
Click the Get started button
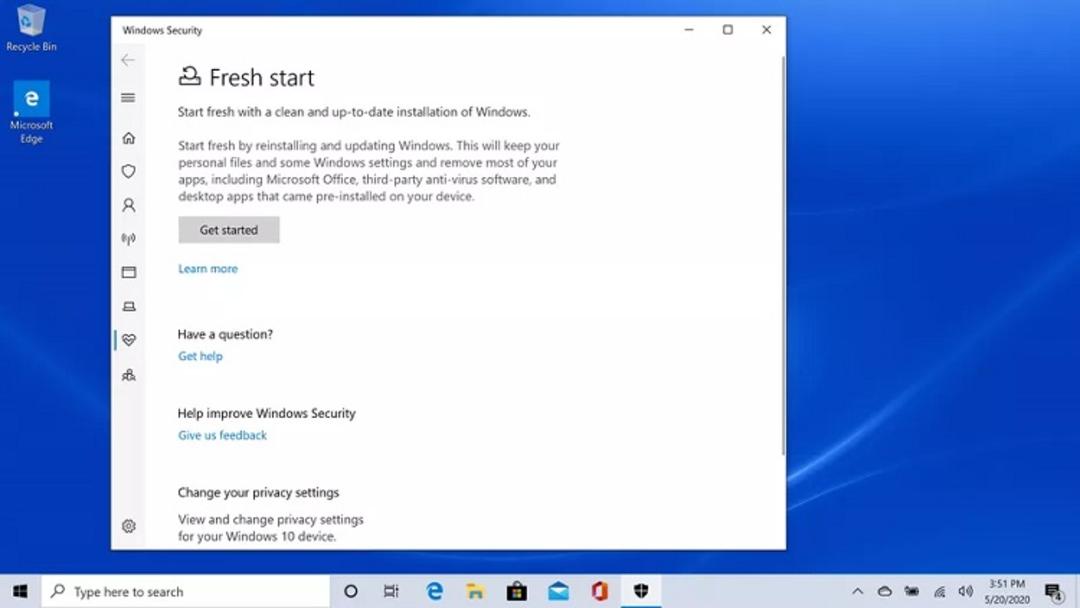(x=229, y=230)
